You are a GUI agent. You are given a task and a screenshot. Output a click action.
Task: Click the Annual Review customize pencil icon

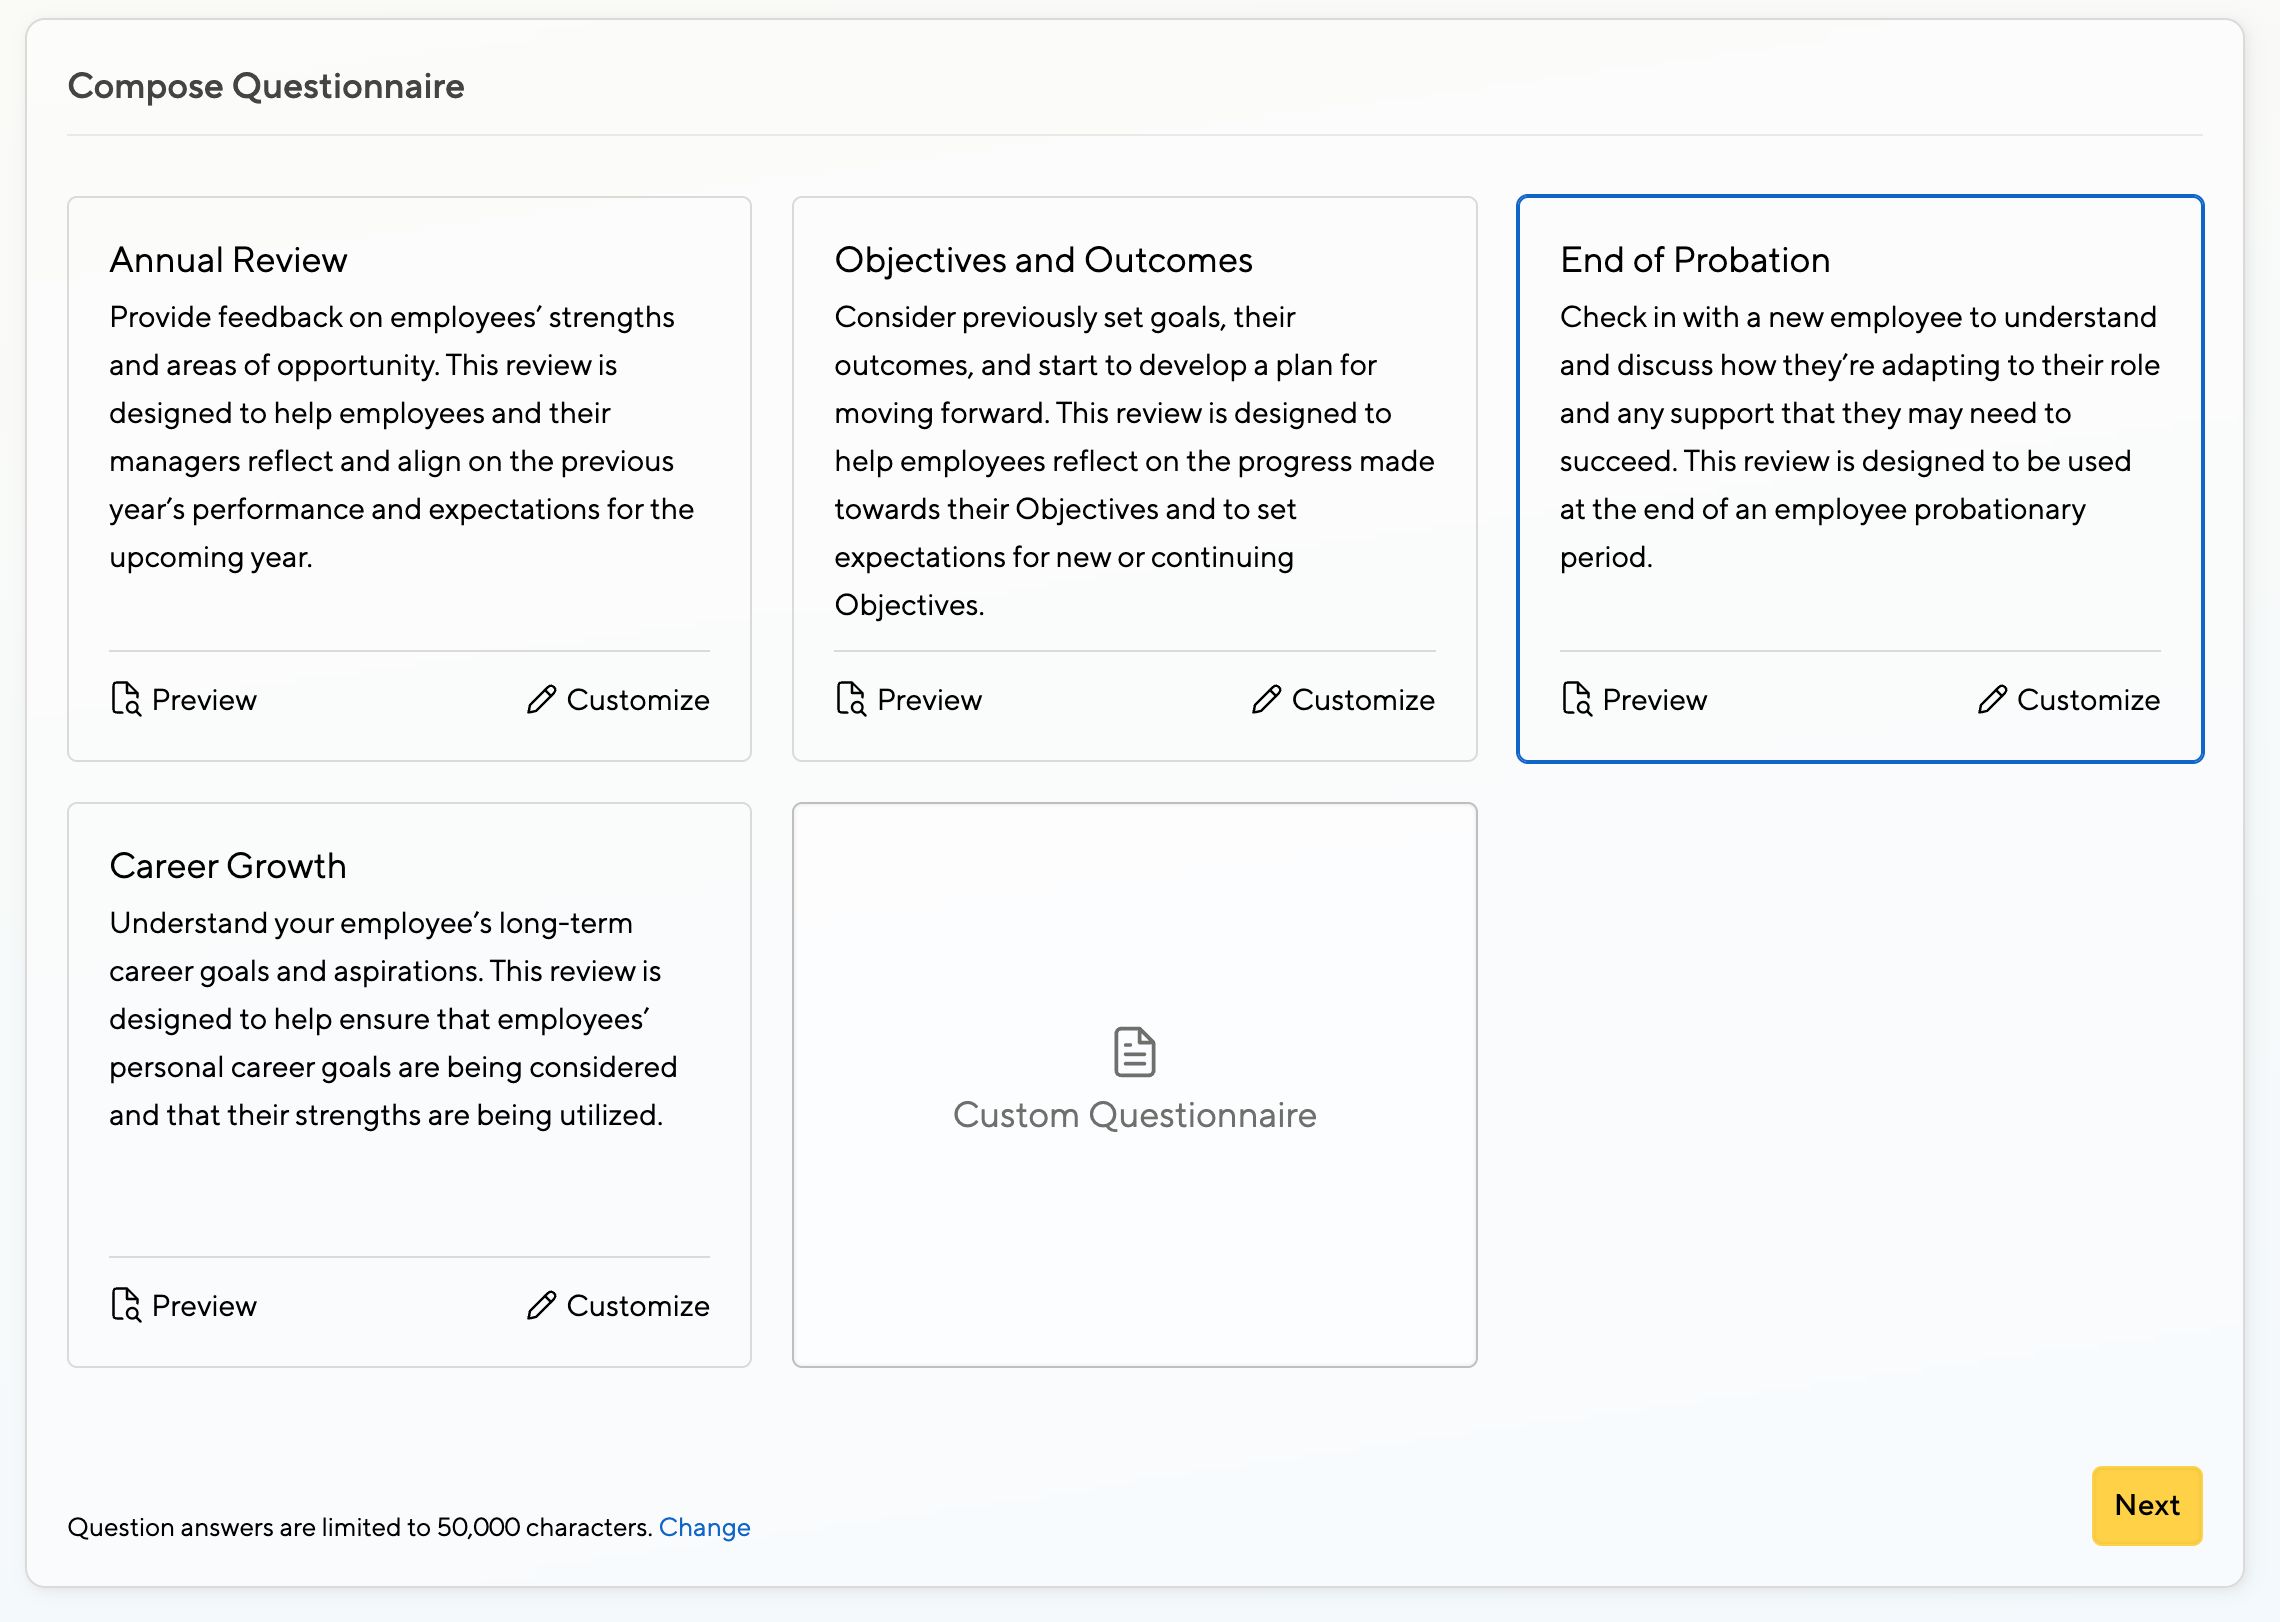(x=541, y=699)
